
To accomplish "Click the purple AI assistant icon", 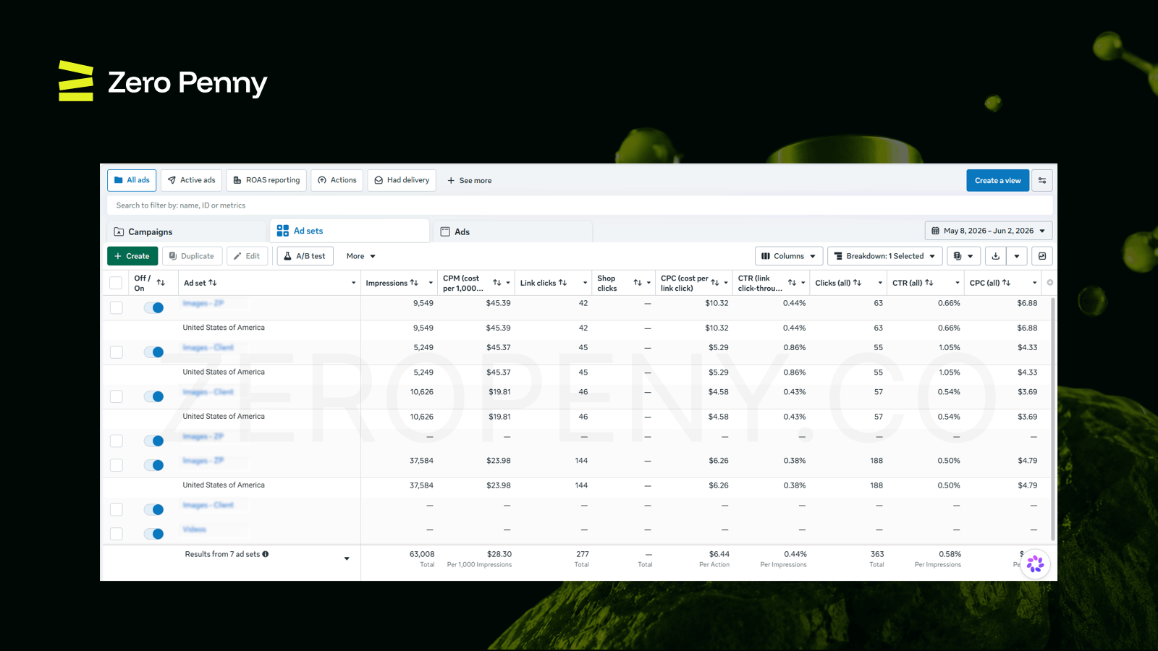I will [x=1035, y=564].
